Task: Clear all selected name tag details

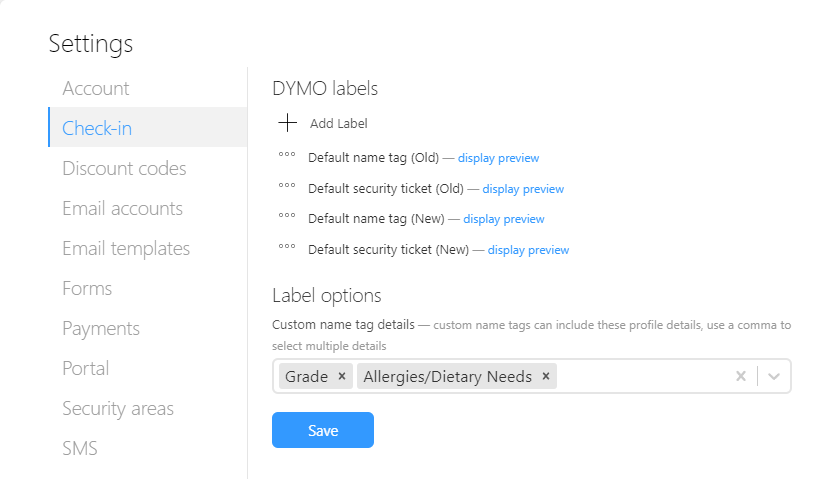Action: click(741, 376)
